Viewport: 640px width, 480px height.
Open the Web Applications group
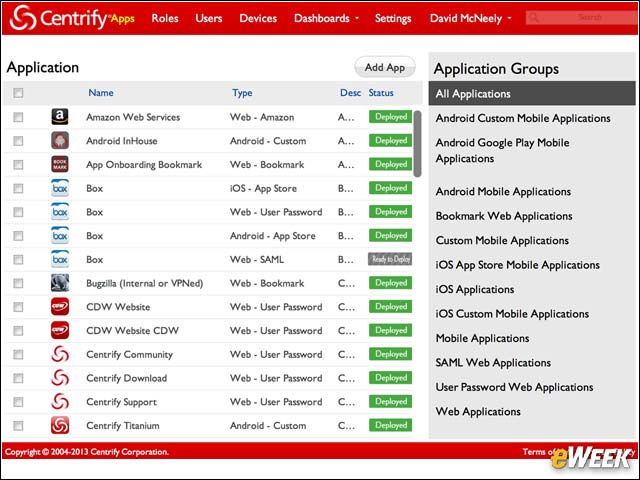coord(478,412)
